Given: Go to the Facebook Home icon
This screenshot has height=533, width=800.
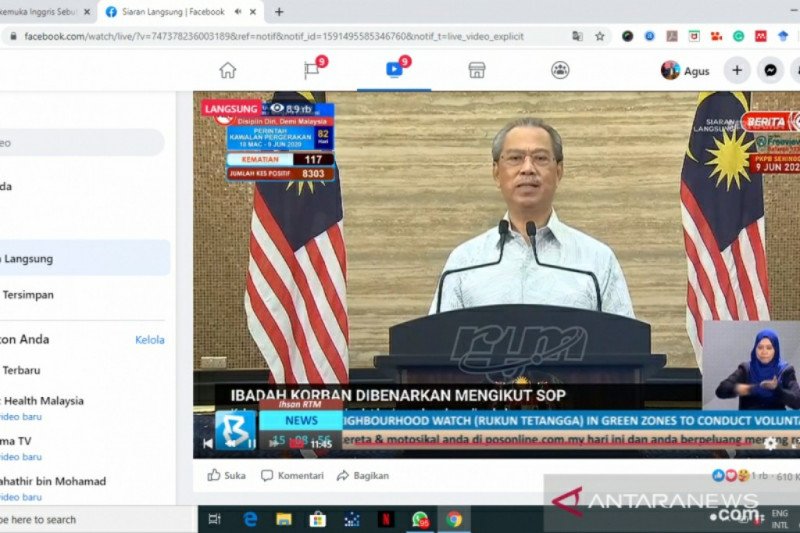Looking at the screenshot, I should point(228,70).
